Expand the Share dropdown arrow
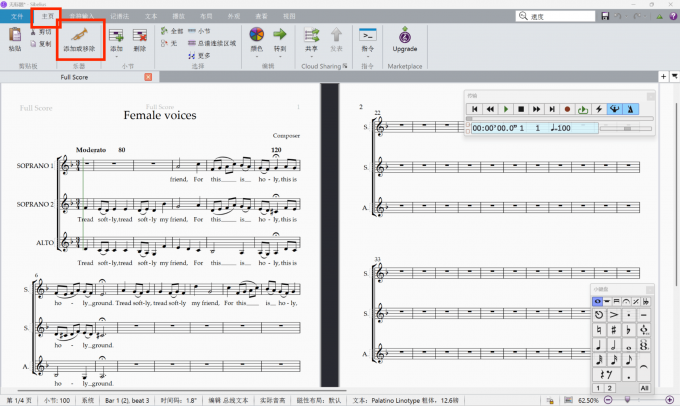Image resolution: width=680 pixels, height=406 pixels. (311, 57)
